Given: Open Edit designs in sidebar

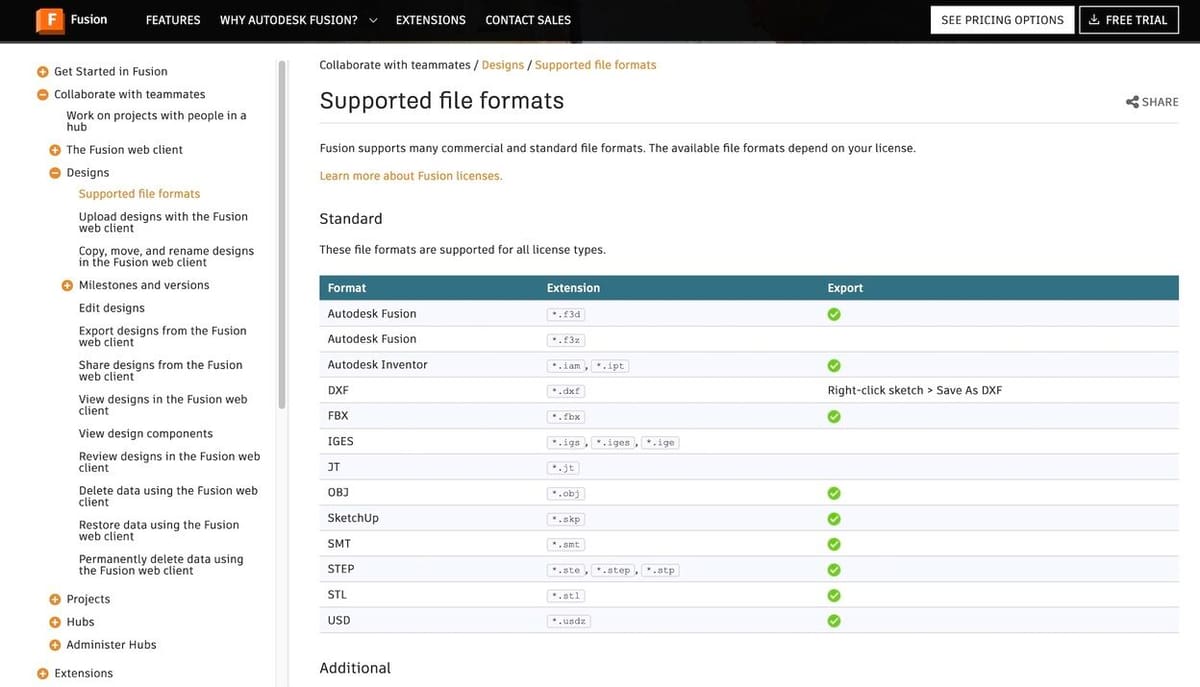Looking at the screenshot, I should click(x=112, y=308).
